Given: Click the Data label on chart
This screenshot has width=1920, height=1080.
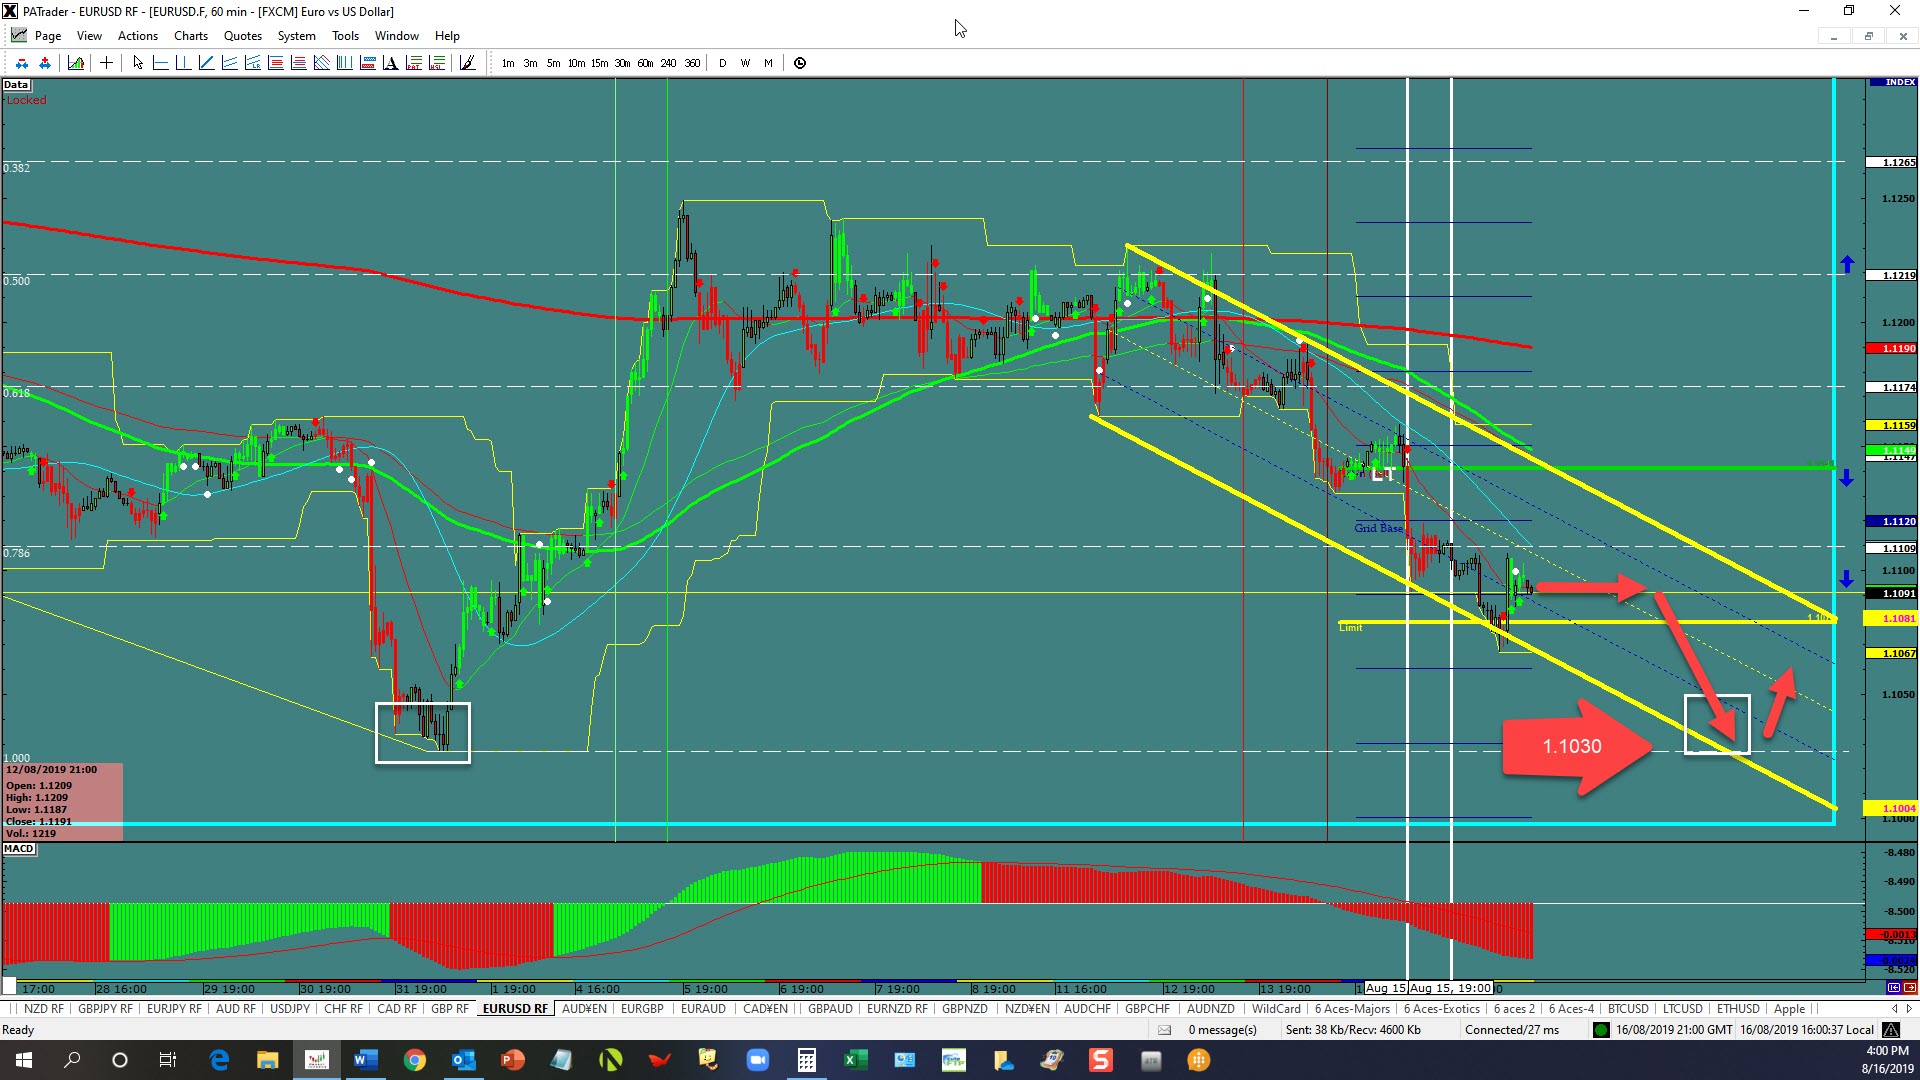Looking at the screenshot, I should [16, 85].
